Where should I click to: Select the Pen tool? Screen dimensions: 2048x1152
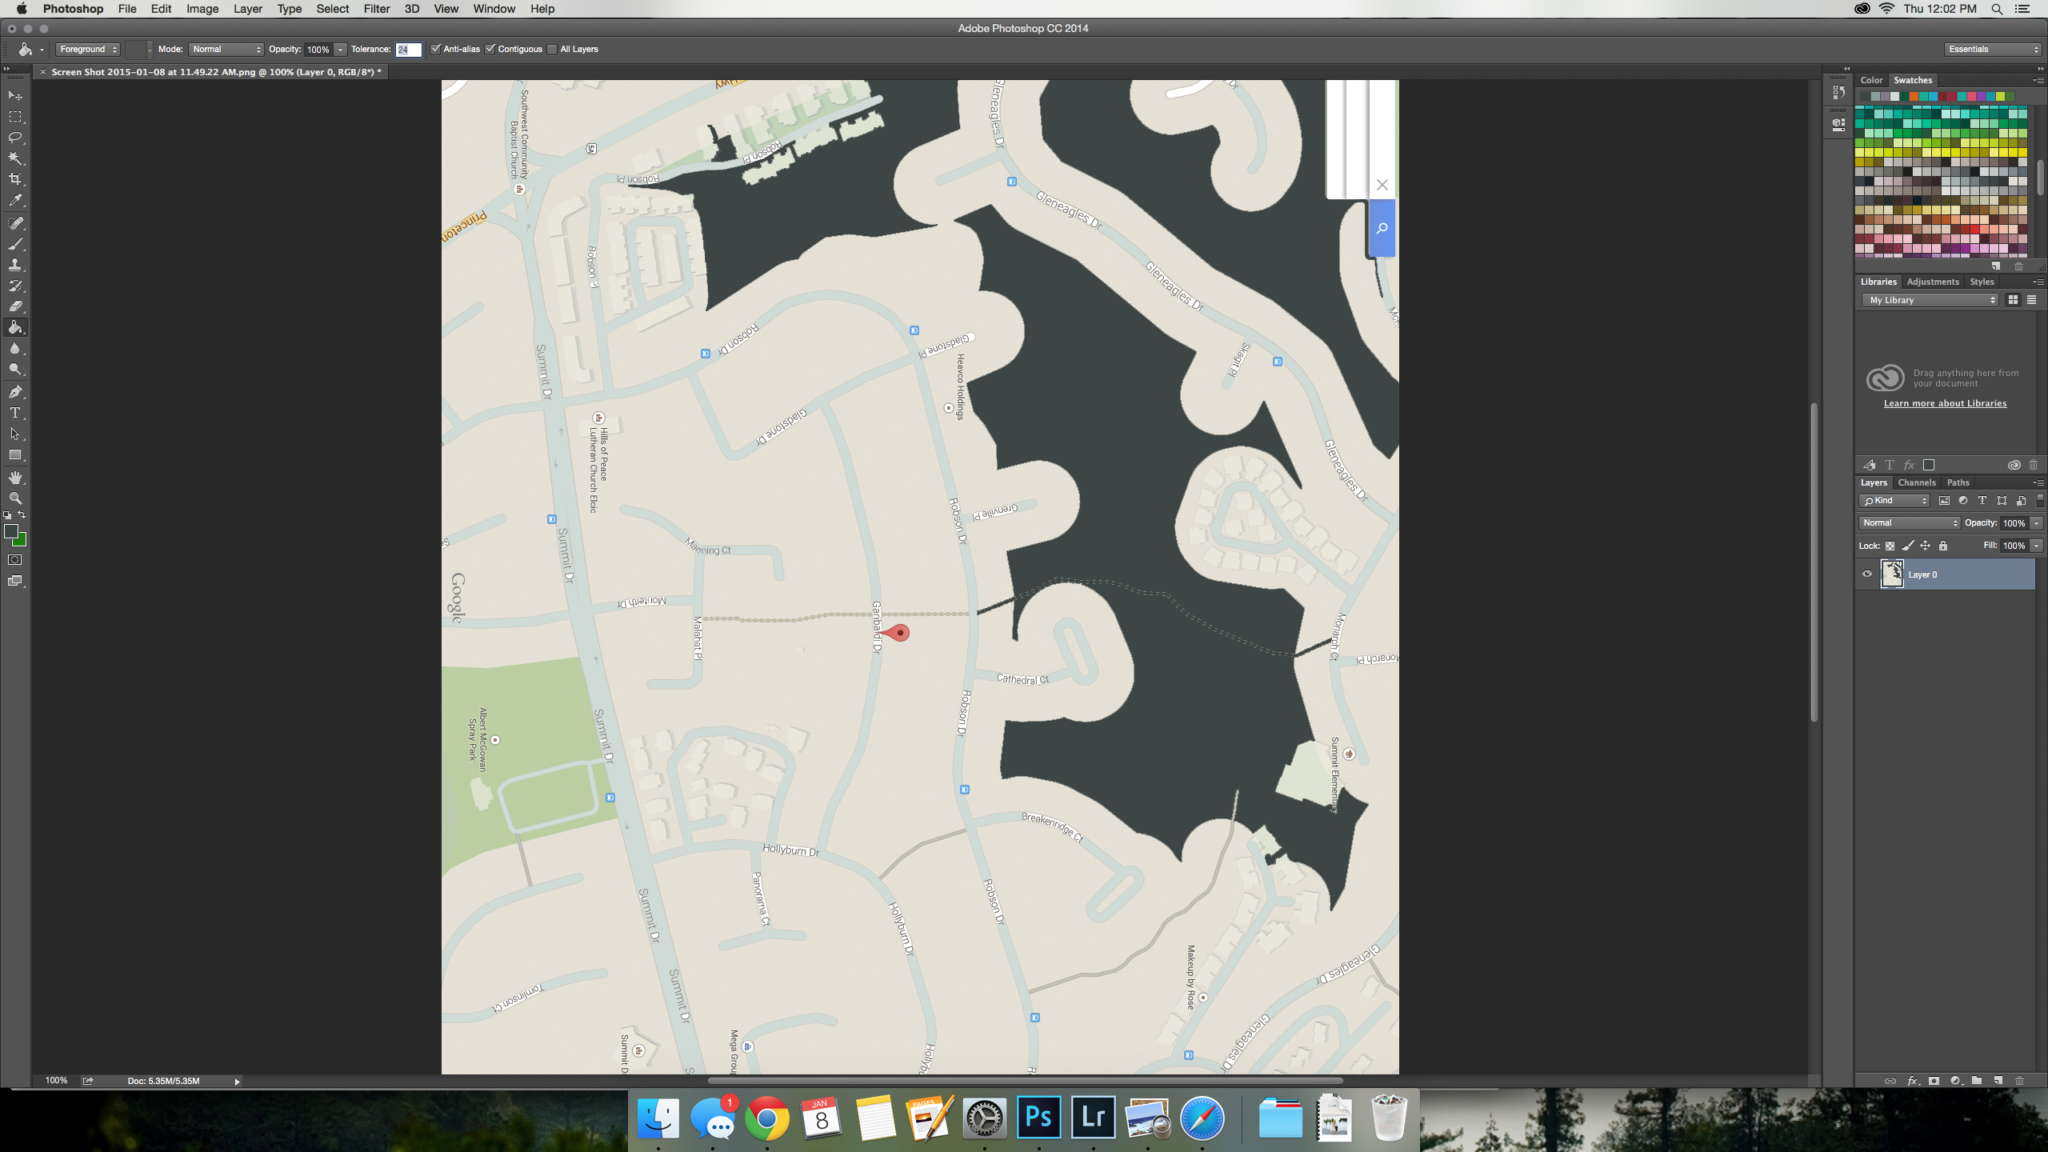(x=15, y=392)
